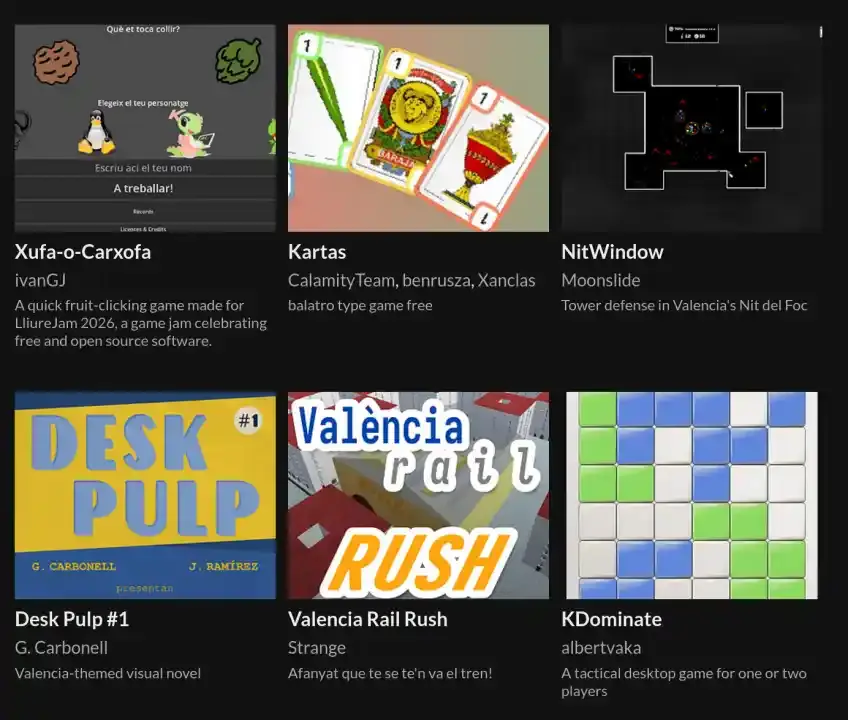
Task: Open the KDominate tile grid thumbnail
Action: [692, 496]
